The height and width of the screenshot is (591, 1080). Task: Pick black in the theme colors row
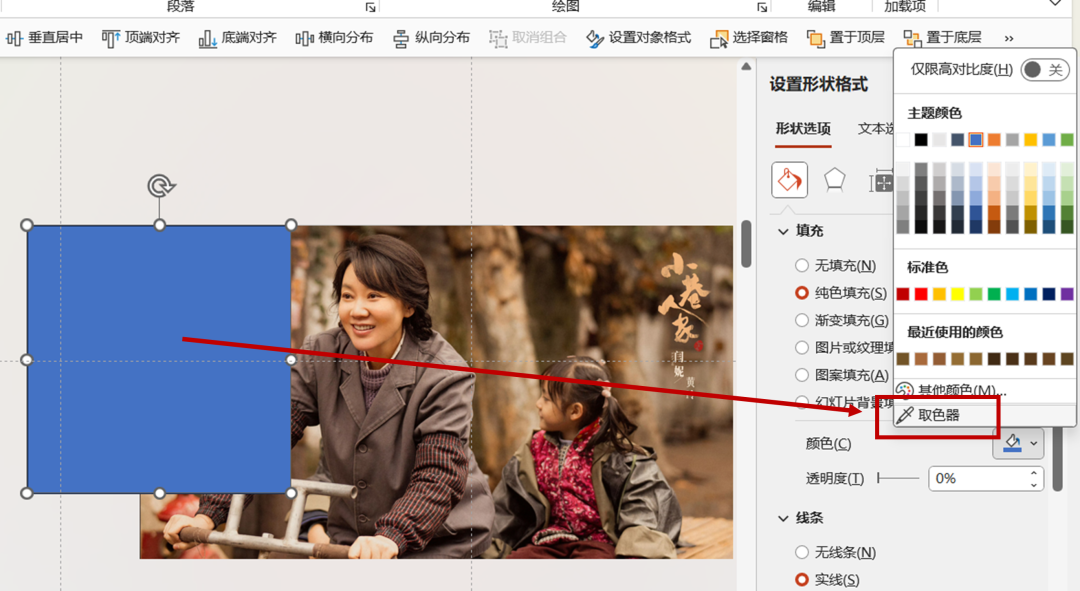pos(921,140)
